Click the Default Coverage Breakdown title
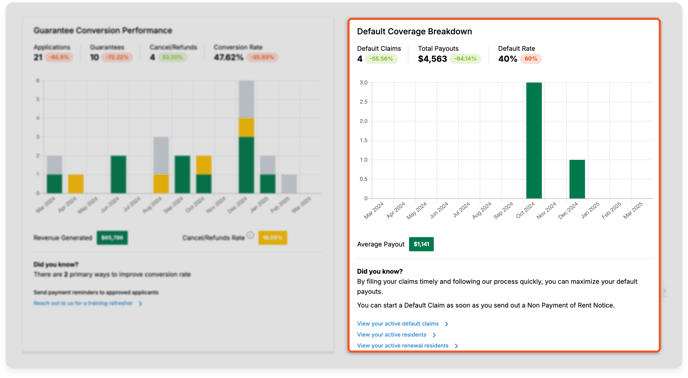Screen dimensions: 688x378 pyautogui.click(x=414, y=32)
